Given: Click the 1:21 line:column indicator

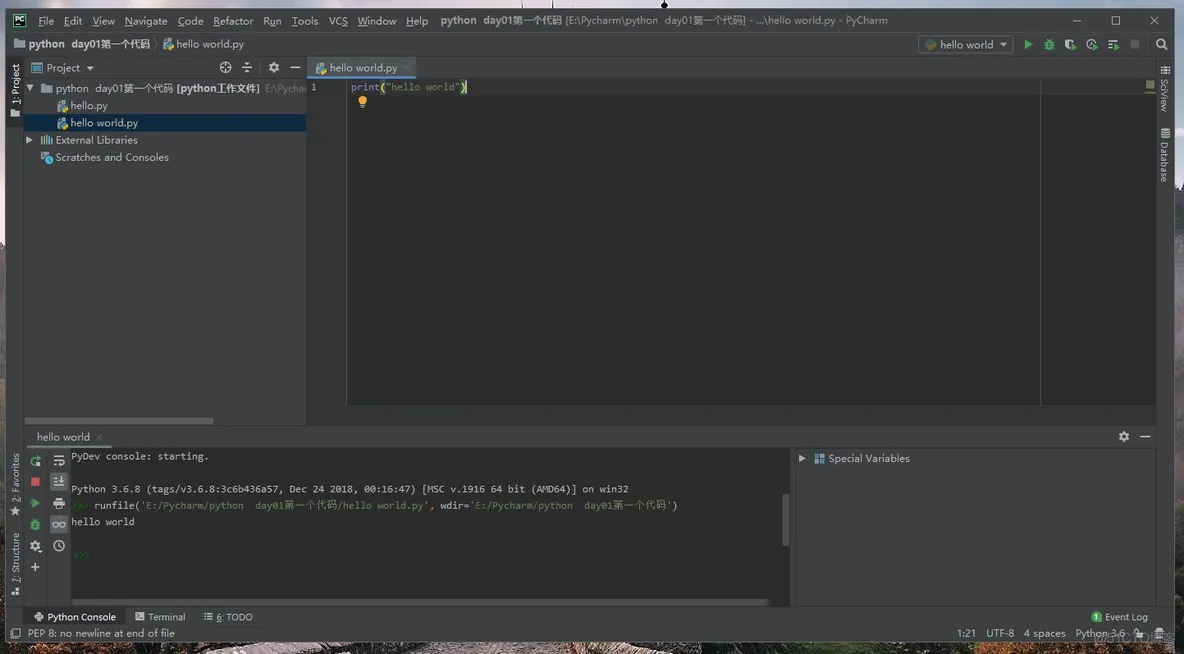Looking at the screenshot, I should coord(966,634).
